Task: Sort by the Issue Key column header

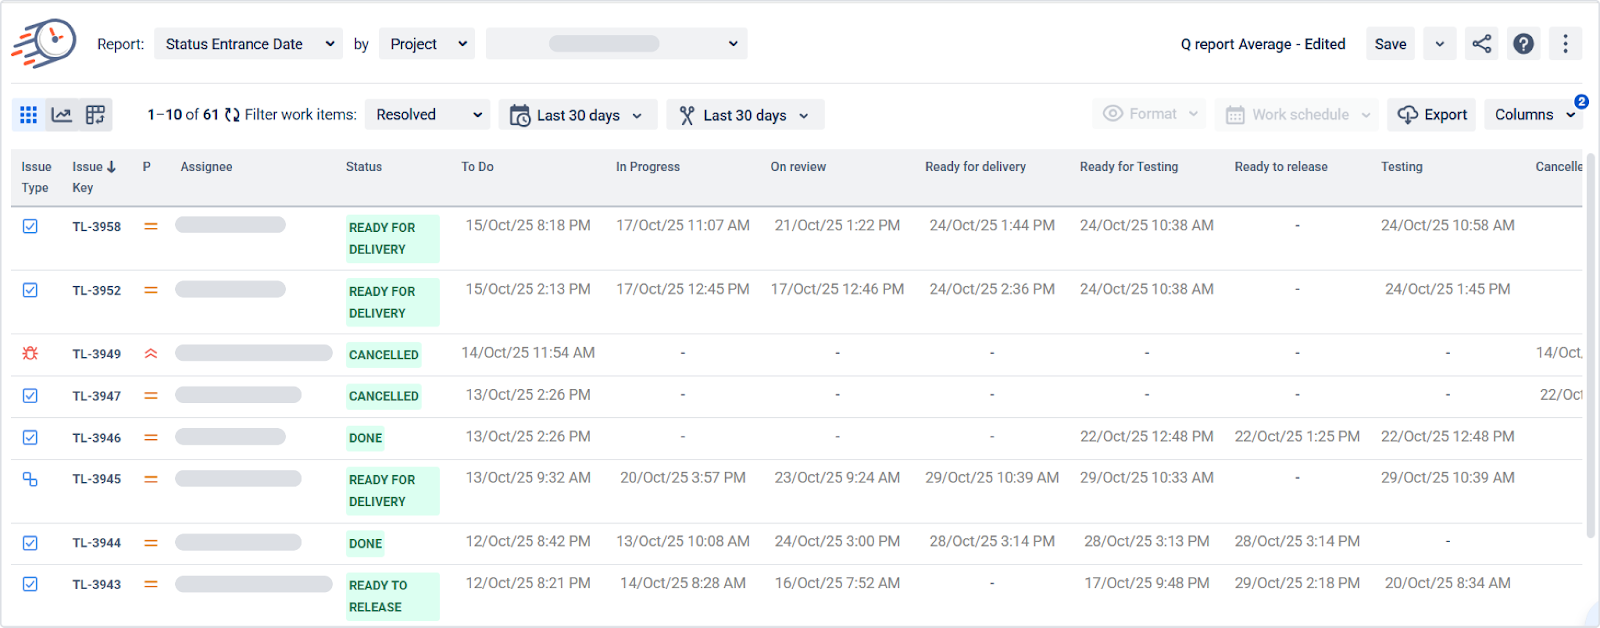Action: 93,177
